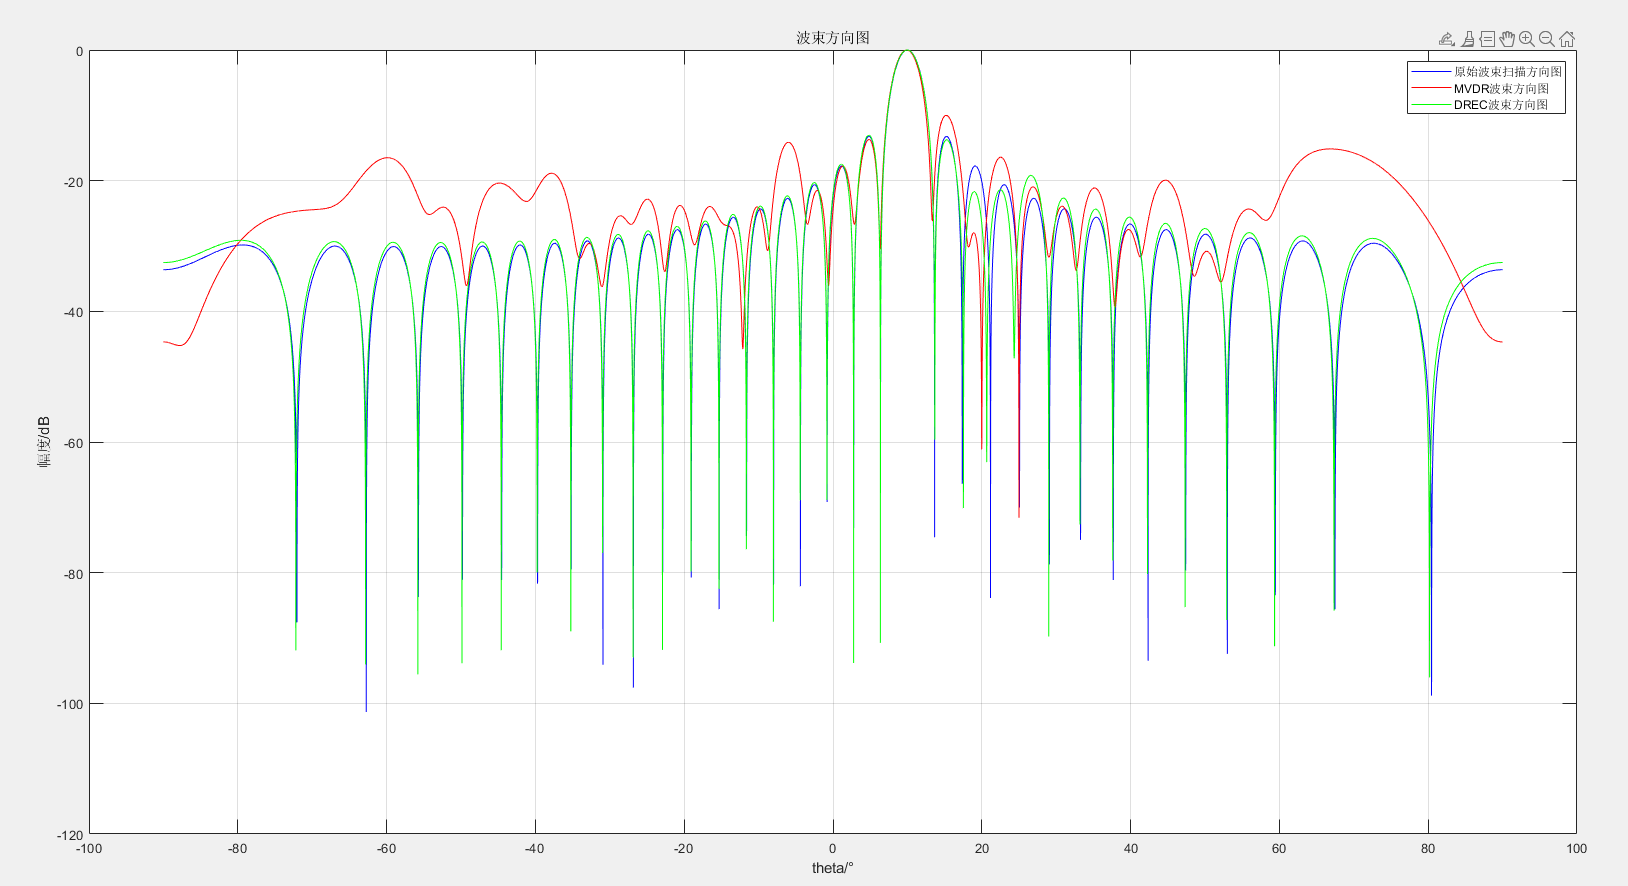Click x-axis tick label 0
This screenshot has width=1628, height=886.
pos(833,848)
